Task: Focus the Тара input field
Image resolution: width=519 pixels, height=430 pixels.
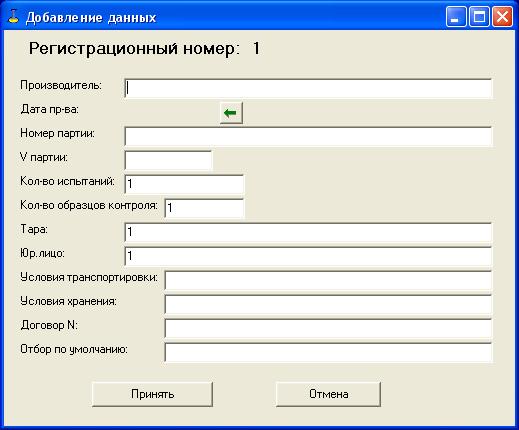Action: [x=308, y=232]
